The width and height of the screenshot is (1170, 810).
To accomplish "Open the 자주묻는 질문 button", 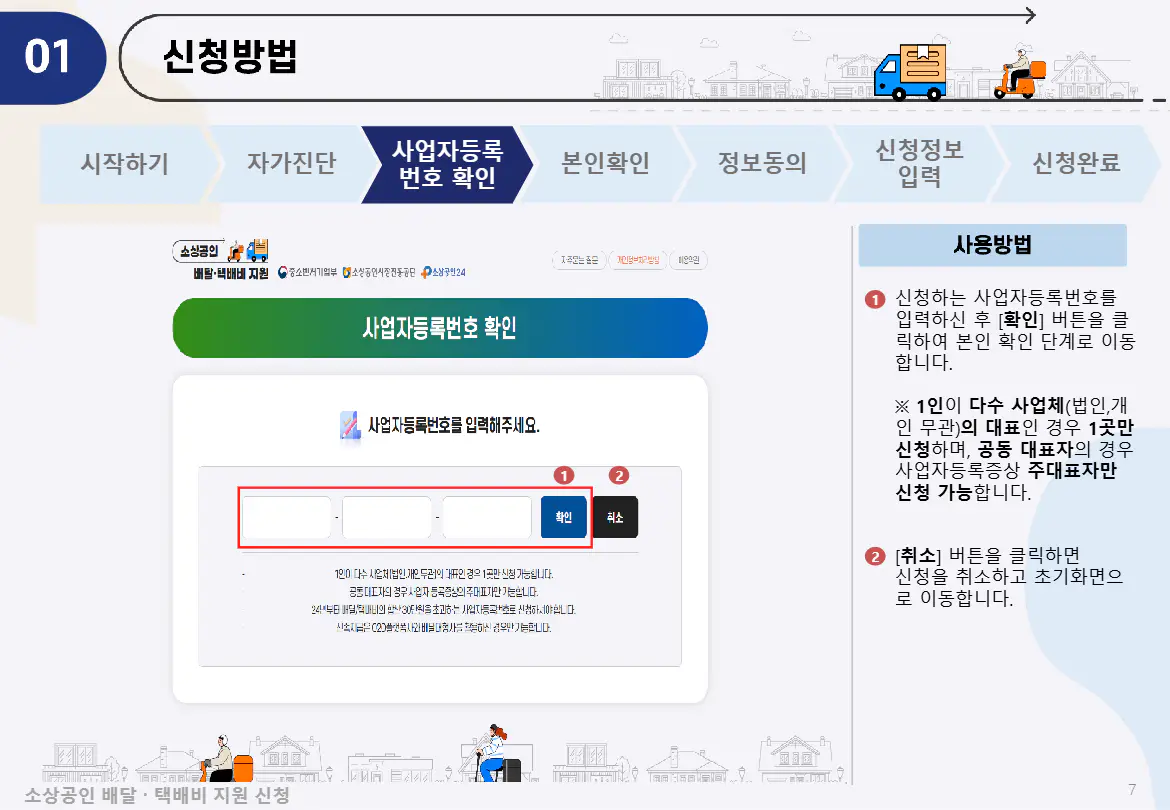I will point(580,260).
